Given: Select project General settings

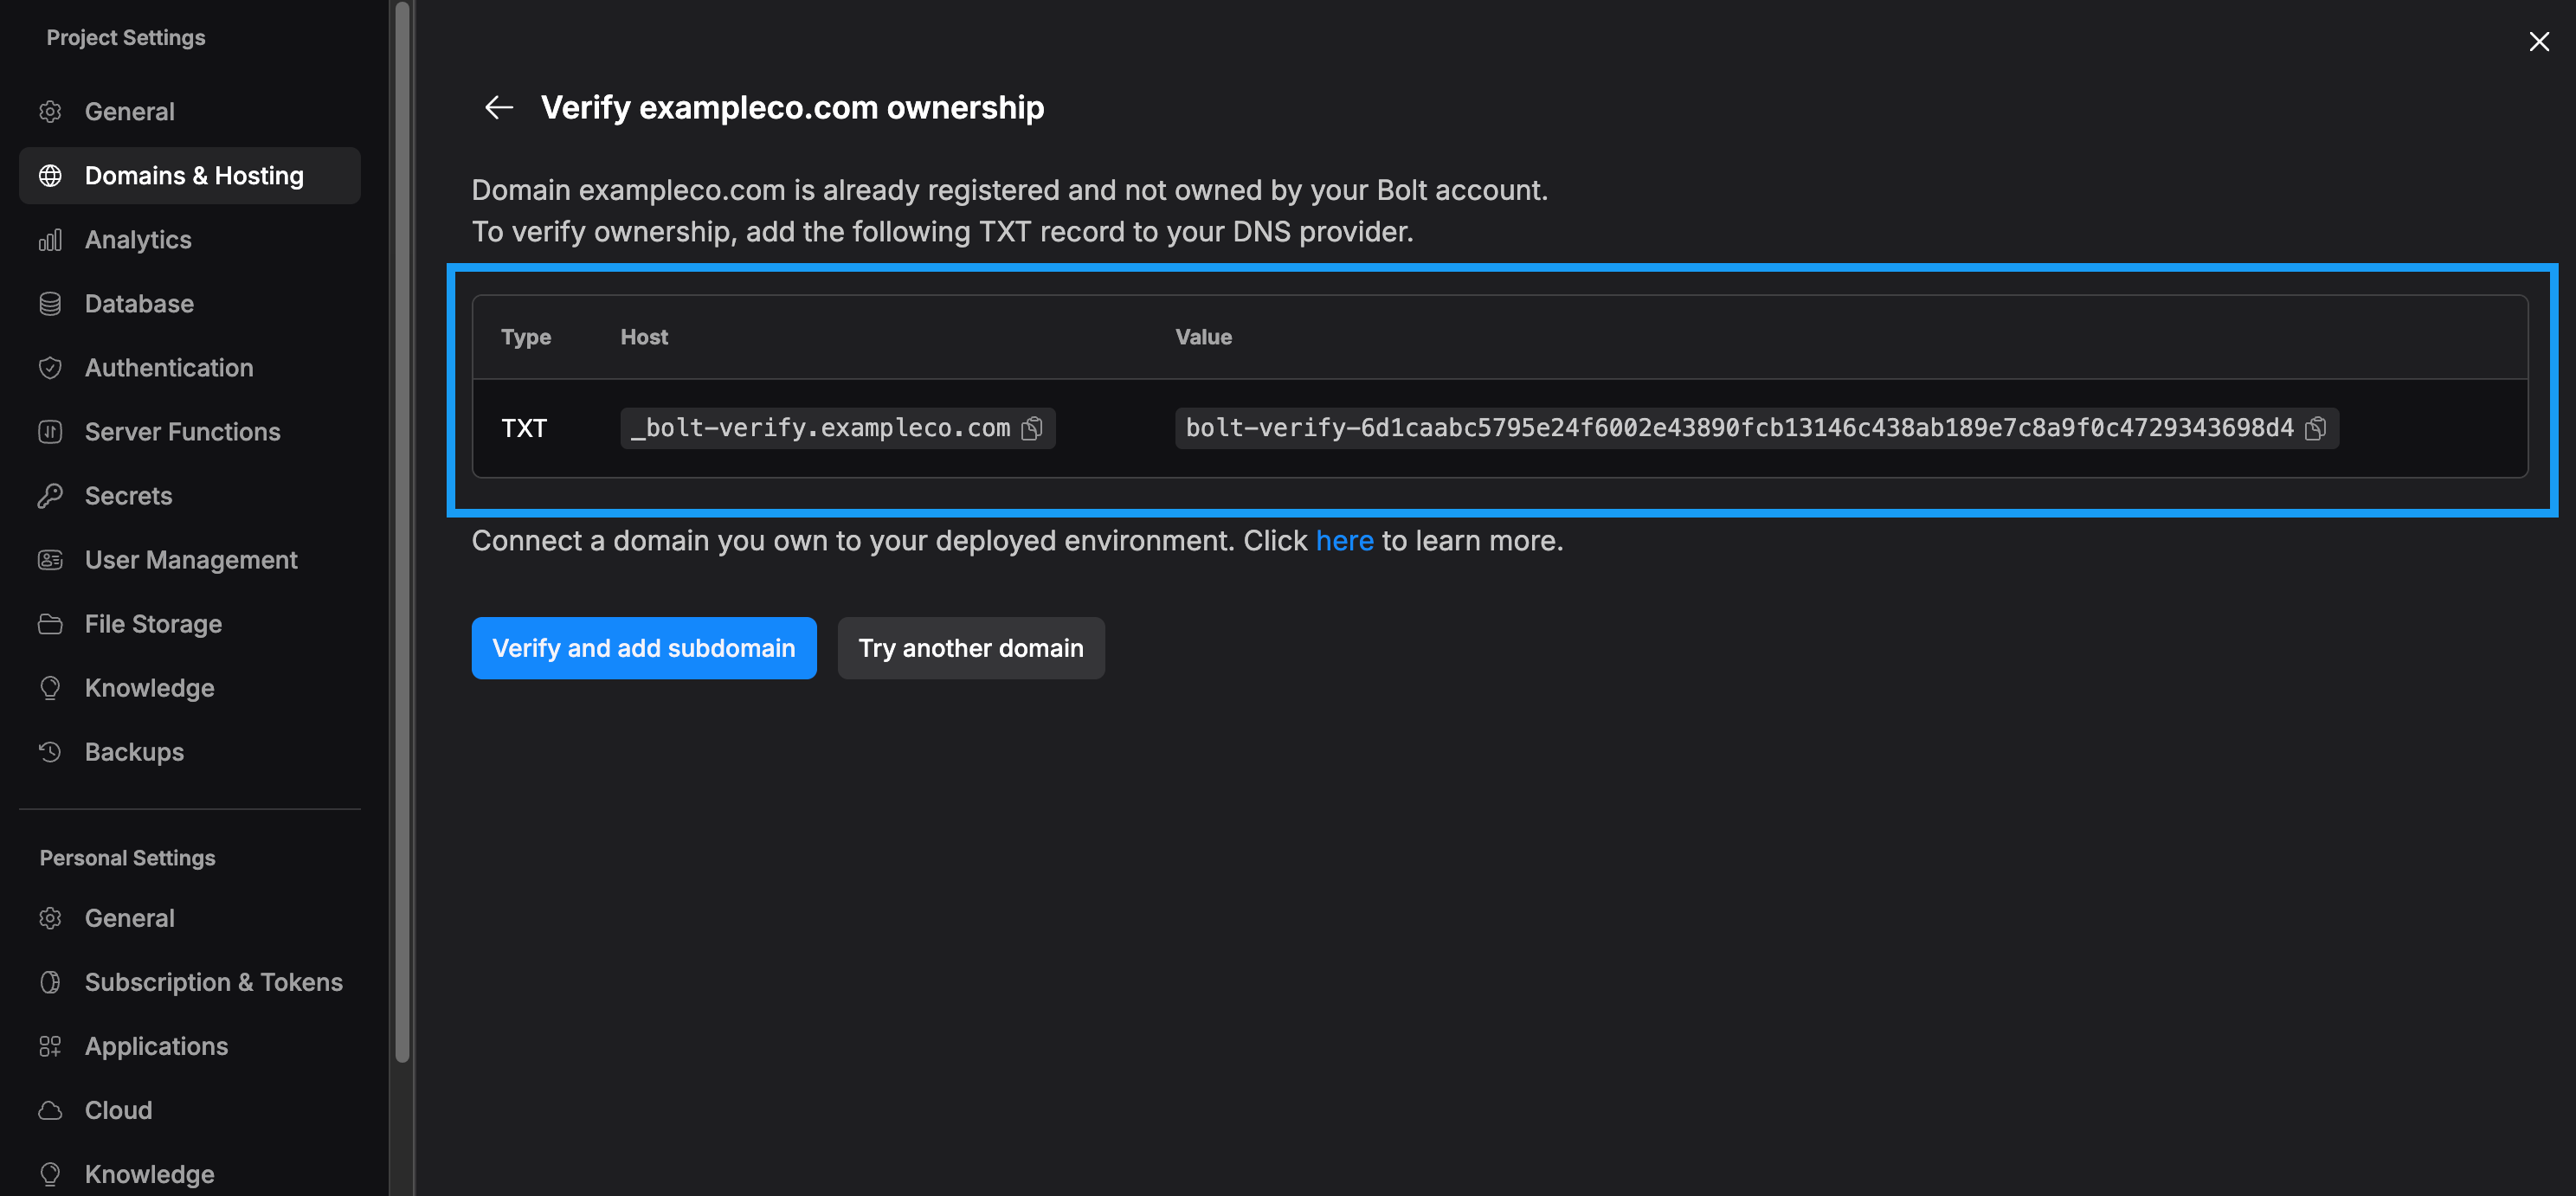Looking at the screenshot, I should pyautogui.click(x=129, y=112).
